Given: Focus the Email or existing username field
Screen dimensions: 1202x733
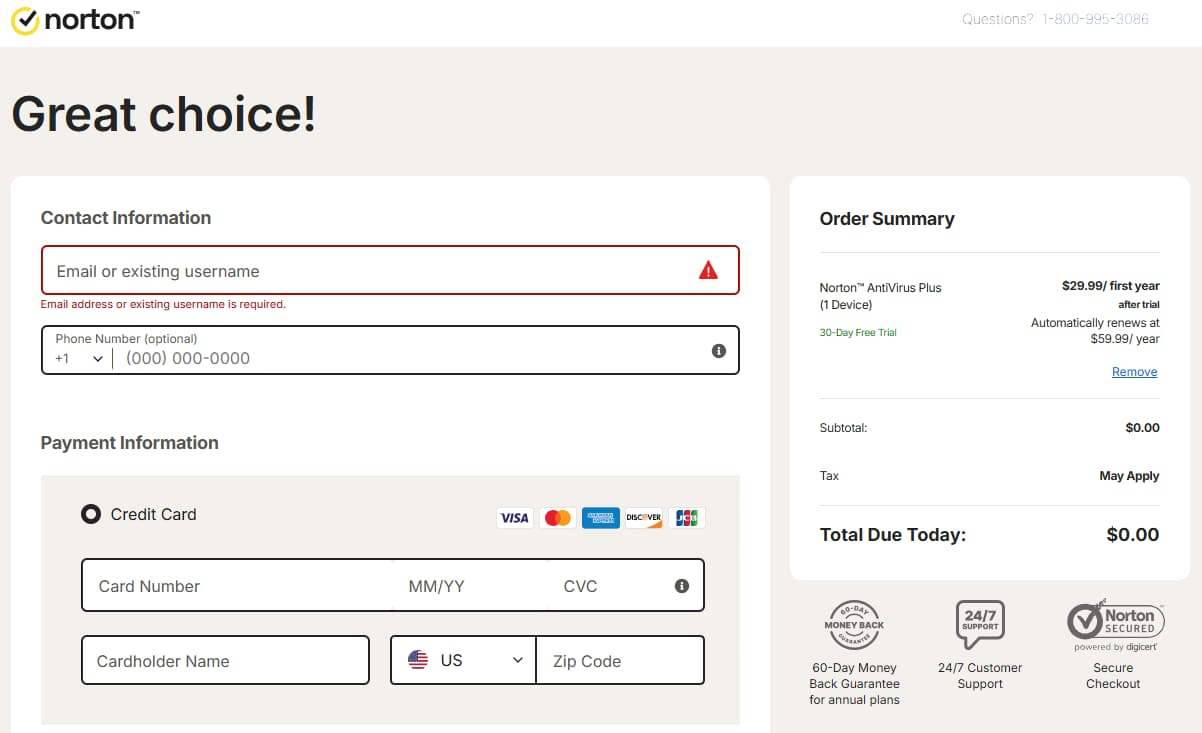Looking at the screenshot, I should 390,270.
